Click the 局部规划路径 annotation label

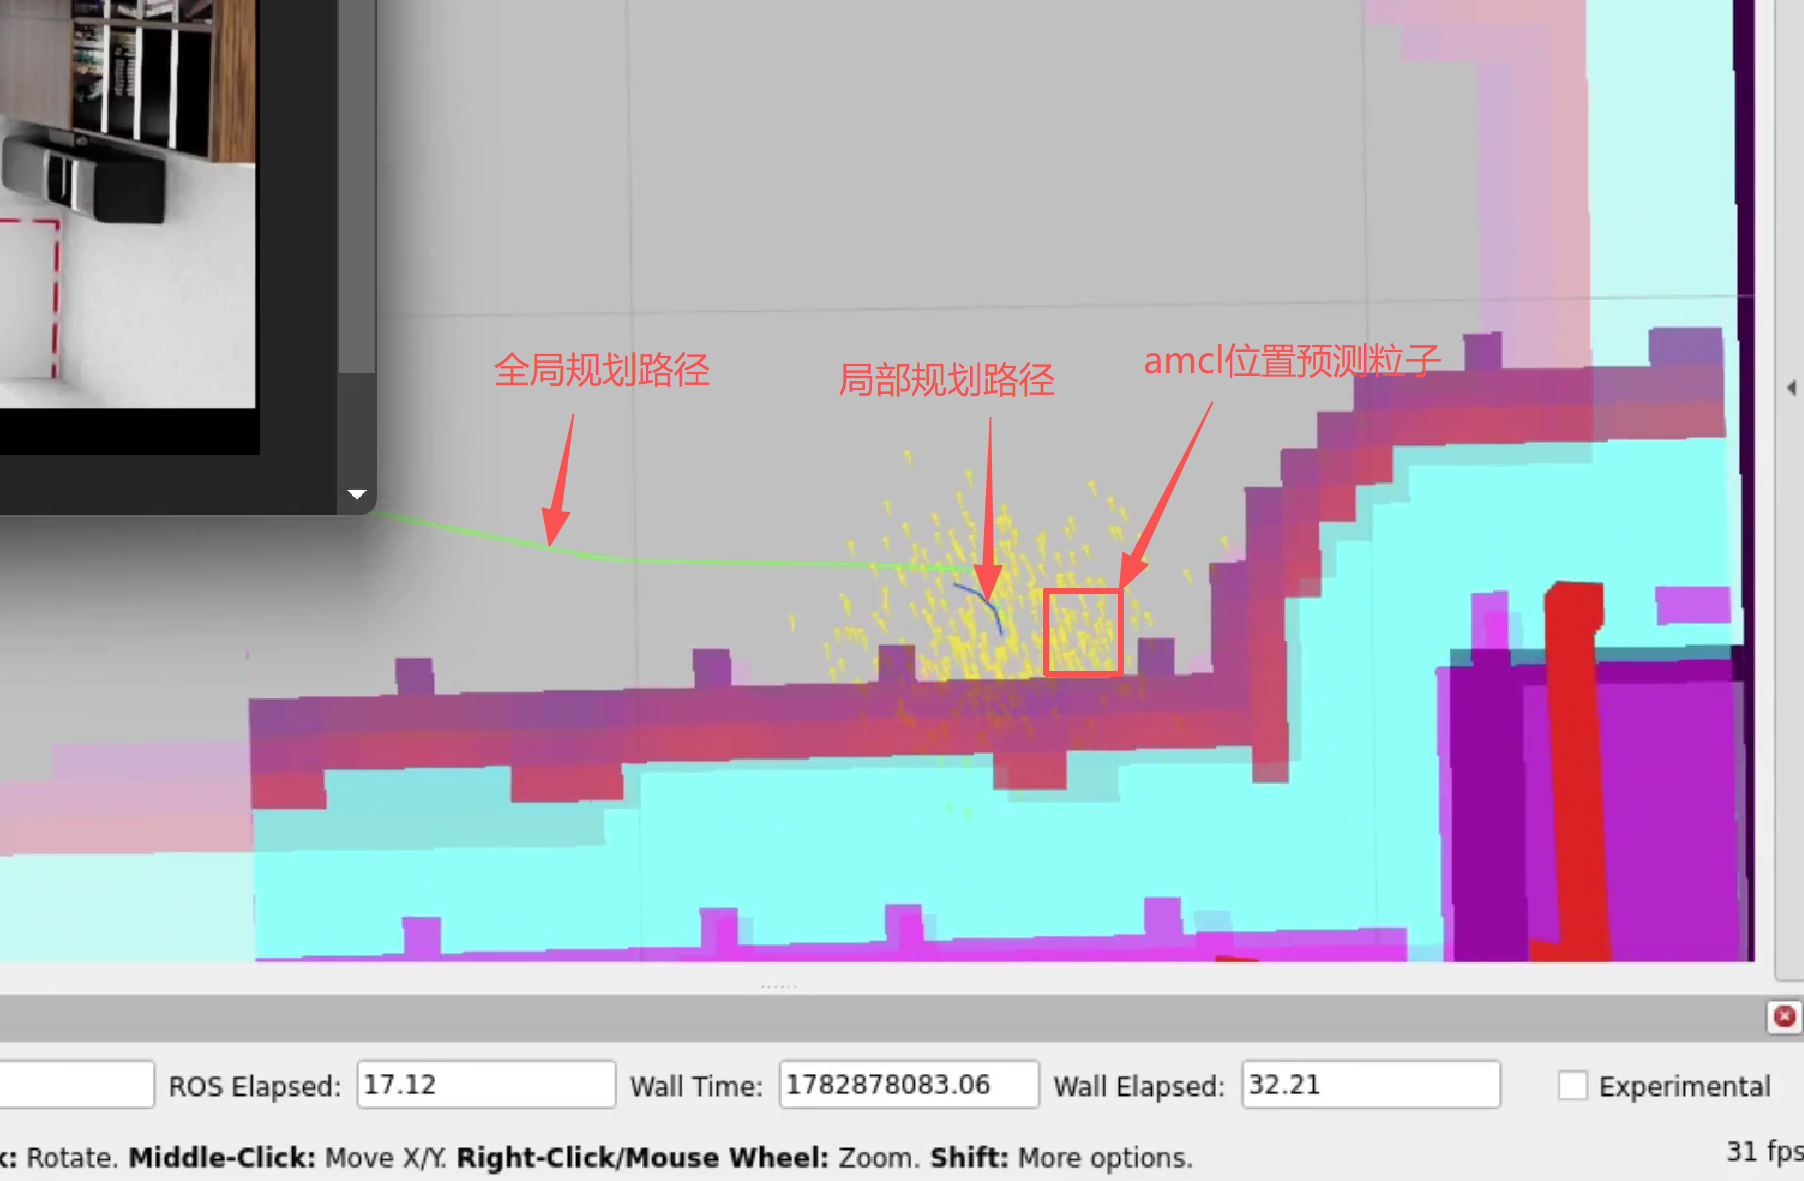[946, 380]
